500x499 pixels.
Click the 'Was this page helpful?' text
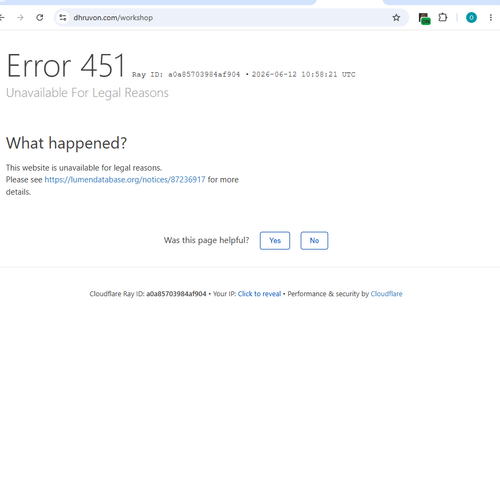point(206,240)
